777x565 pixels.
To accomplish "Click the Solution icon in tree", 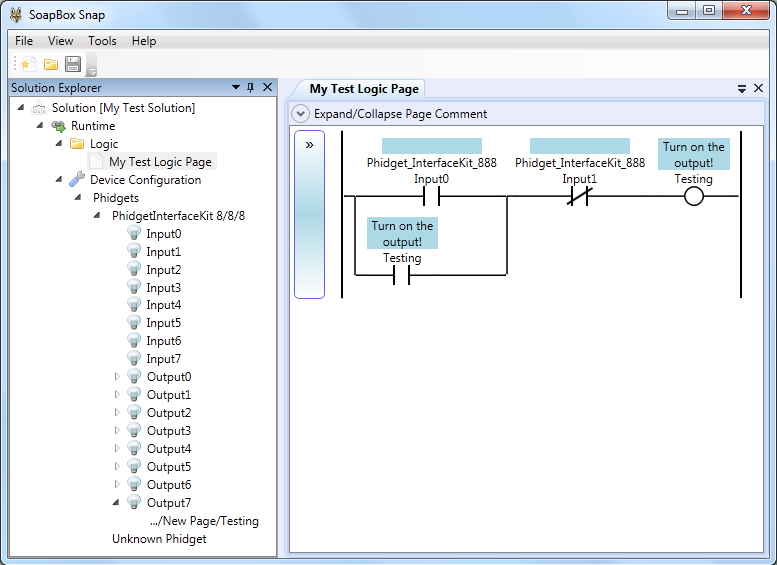I will [x=39, y=108].
